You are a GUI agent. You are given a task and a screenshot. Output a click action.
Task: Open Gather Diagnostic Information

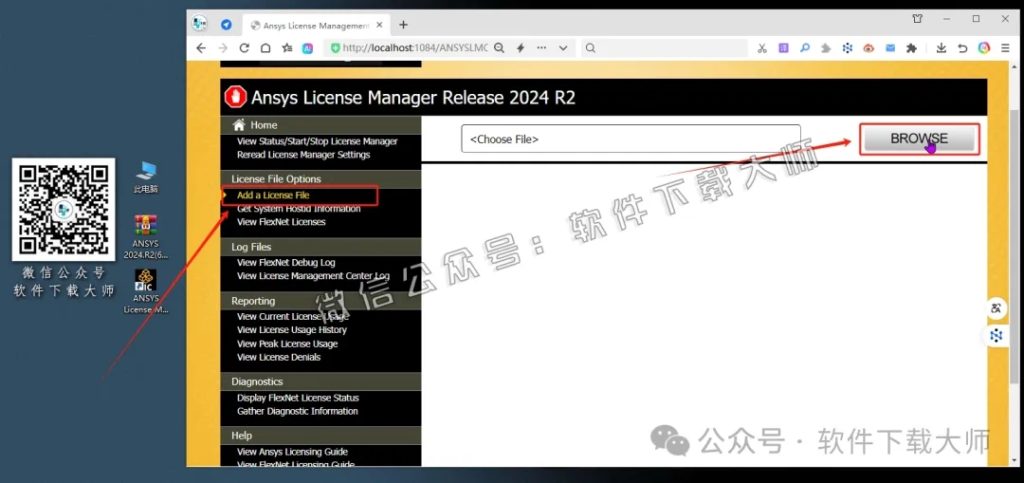tap(298, 411)
